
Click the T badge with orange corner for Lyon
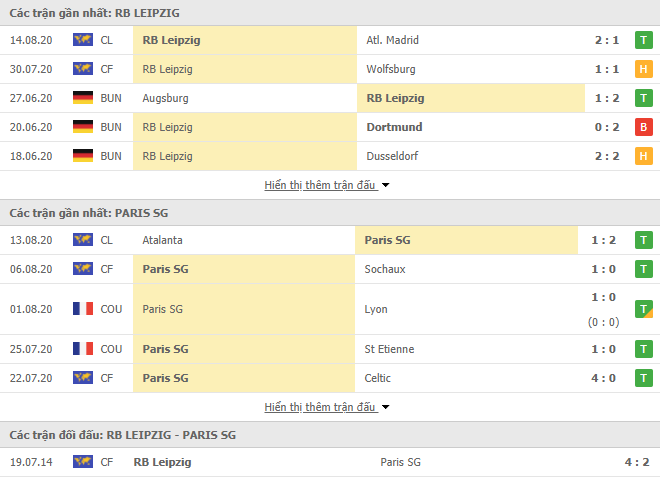tap(644, 309)
